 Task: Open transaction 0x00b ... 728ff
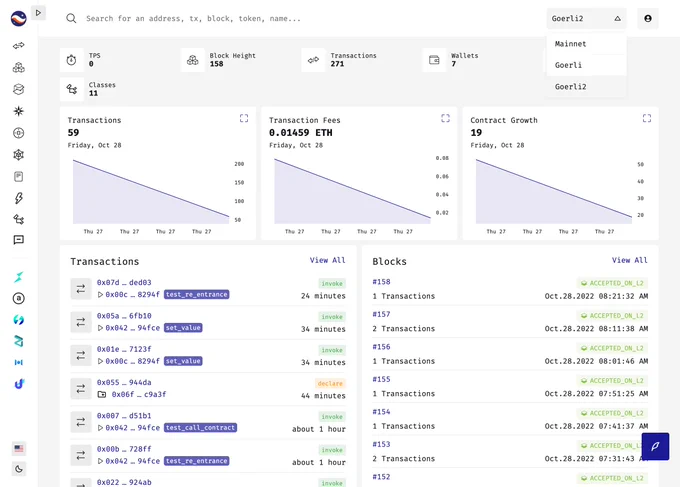pyautogui.click(x=124, y=449)
